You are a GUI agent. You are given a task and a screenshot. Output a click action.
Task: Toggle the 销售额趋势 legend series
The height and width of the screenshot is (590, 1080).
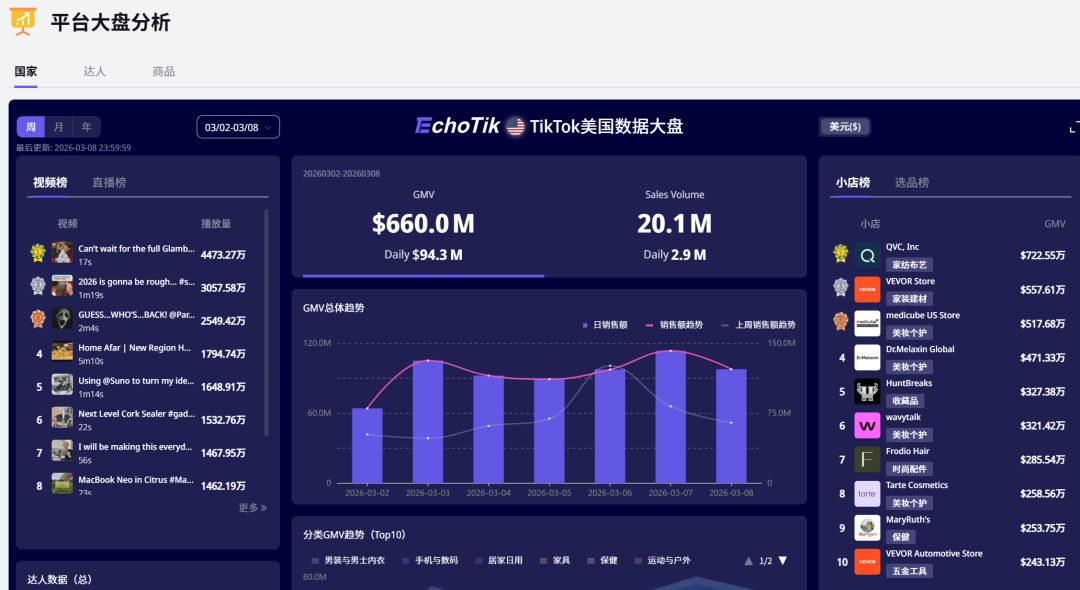(x=674, y=325)
